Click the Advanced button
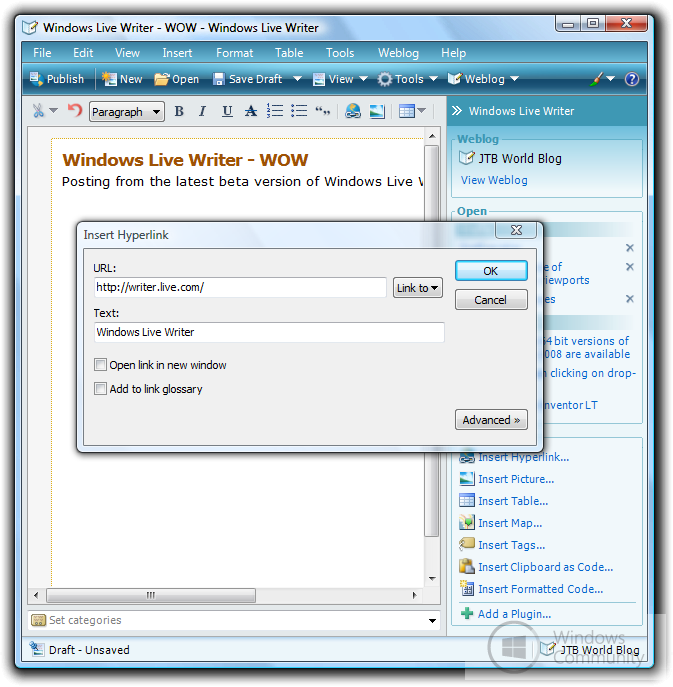This screenshot has width=673, height=687. [491, 420]
